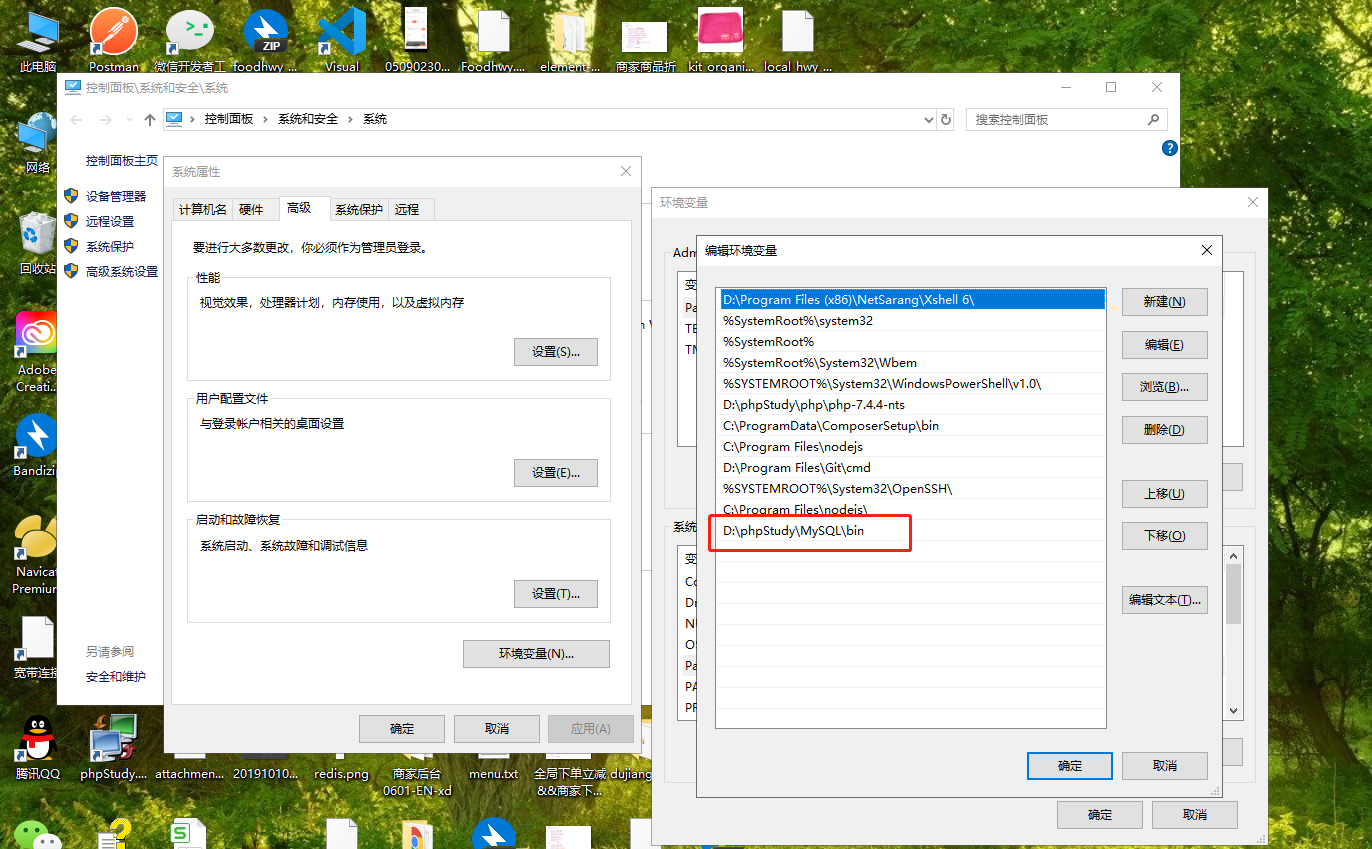
Task: Click the 编辑文本(T) button
Action: pos(1165,600)
